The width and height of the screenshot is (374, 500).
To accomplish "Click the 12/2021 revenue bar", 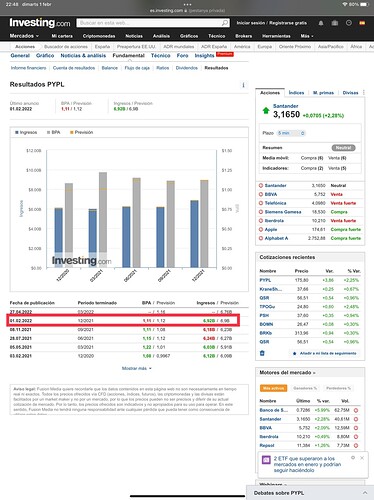I will [x=194, y=234].
